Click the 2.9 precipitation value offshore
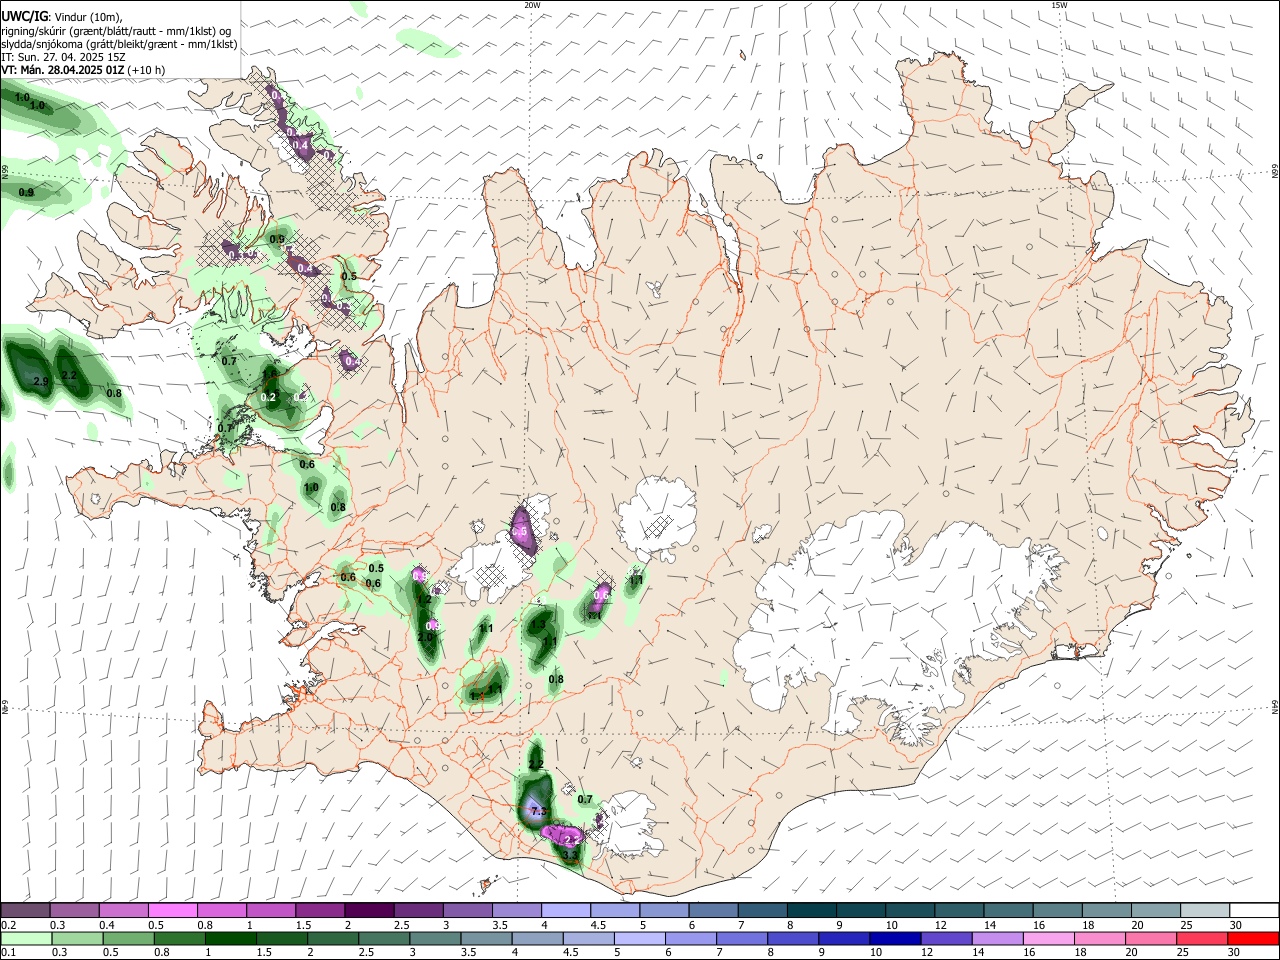This screenshot has width=1280, height=960. point(41,381)
